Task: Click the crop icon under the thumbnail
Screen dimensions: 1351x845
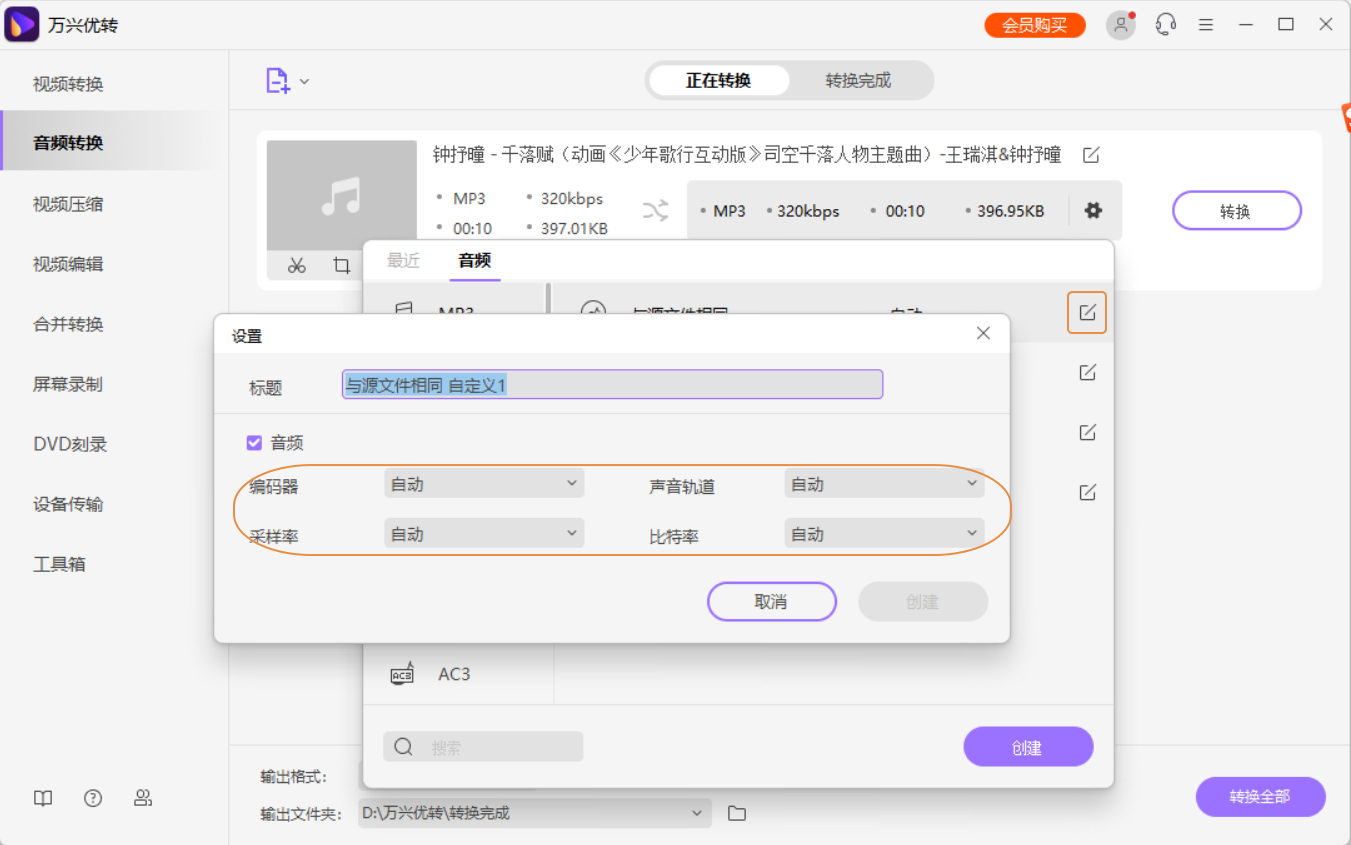Action: tap(342, 265)
